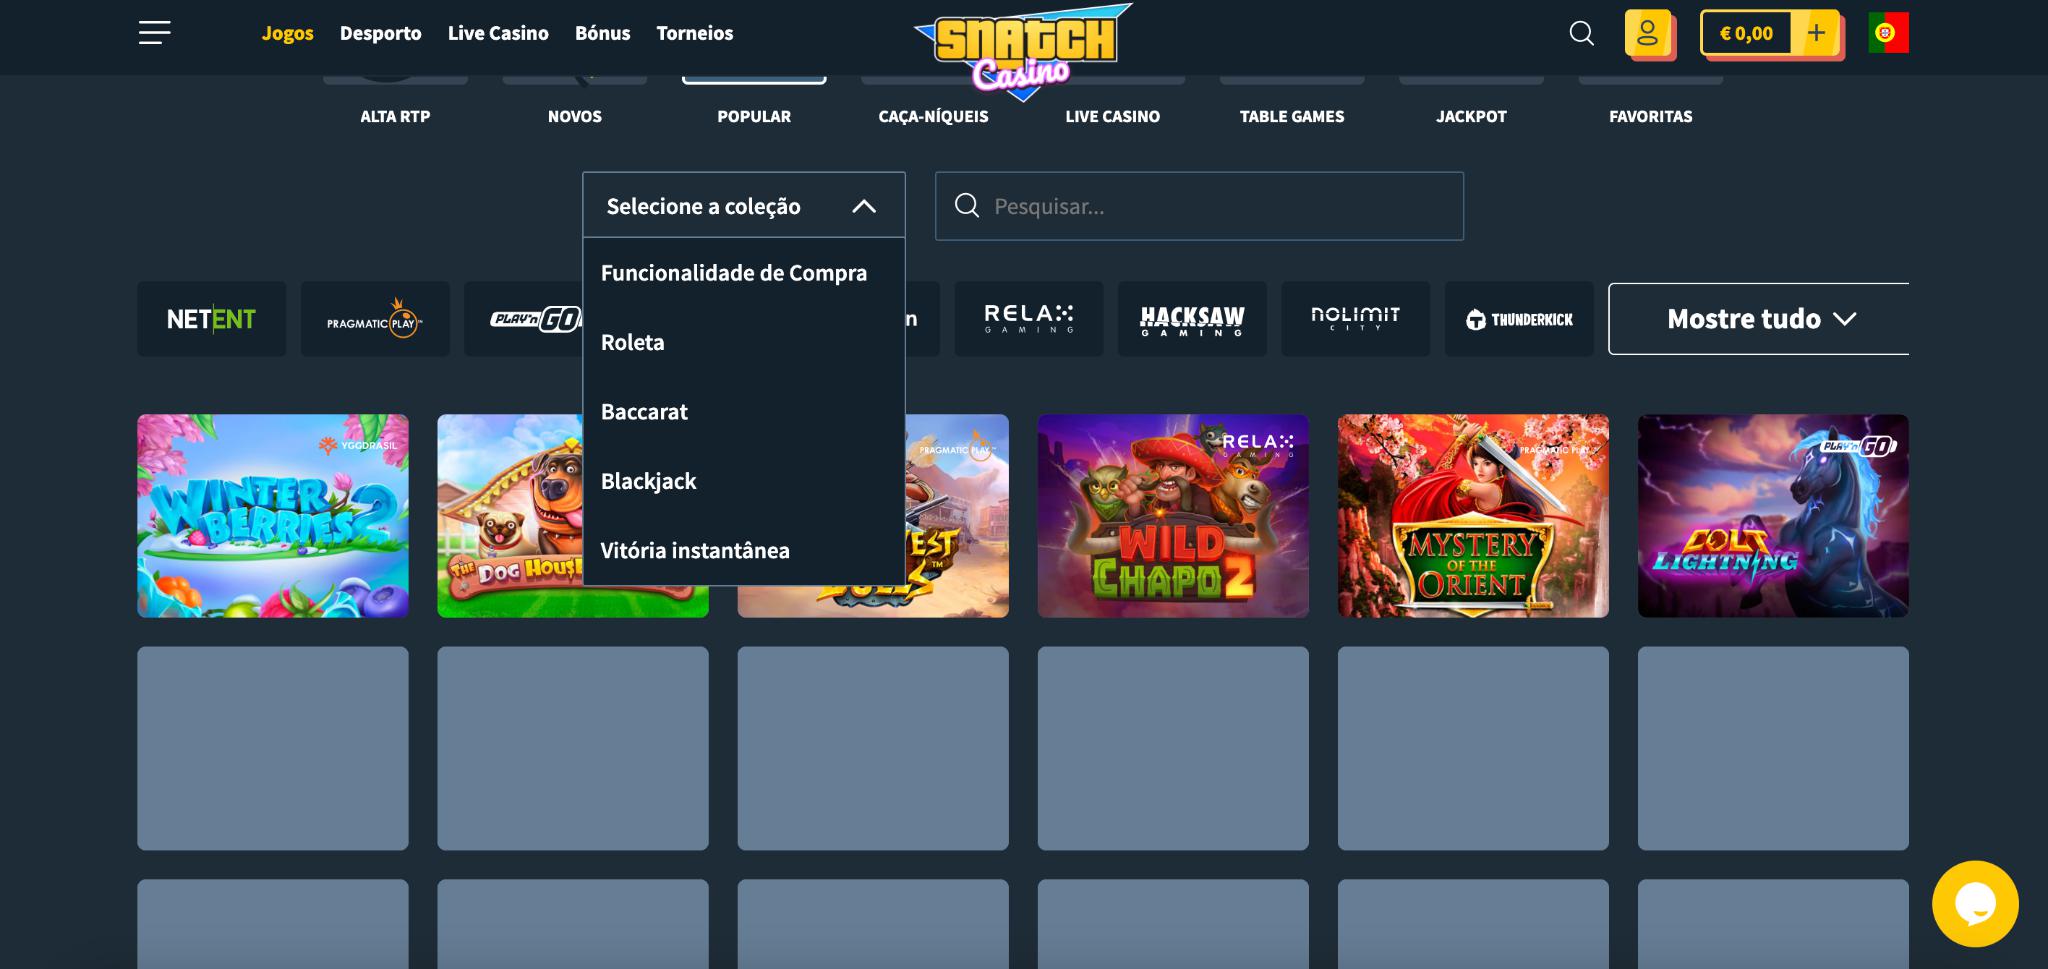Collapse the Selecione a coleção dropdown
The image size is (2048, 969).
click(744, 205)
